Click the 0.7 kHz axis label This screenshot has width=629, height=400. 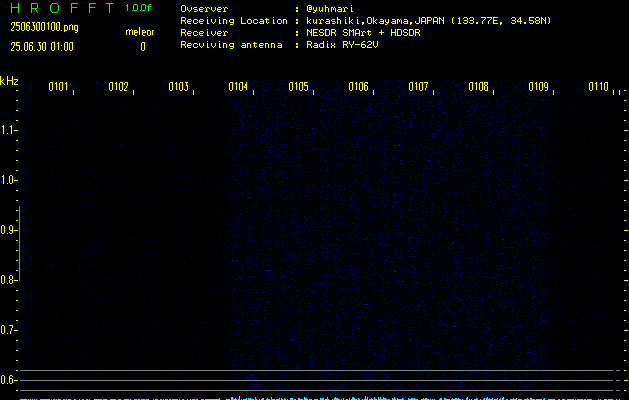(8, 330)
